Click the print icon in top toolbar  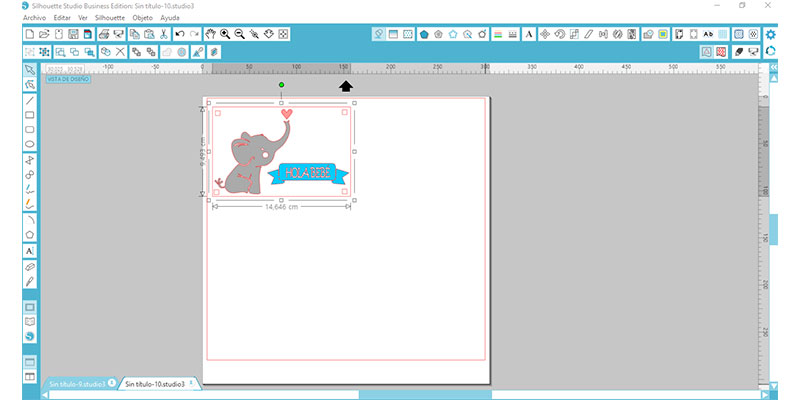pos(104,34)
